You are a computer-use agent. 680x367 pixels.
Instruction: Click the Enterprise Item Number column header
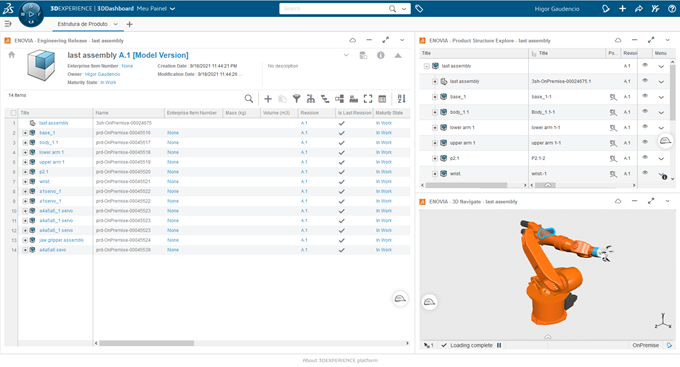(192, 113)
